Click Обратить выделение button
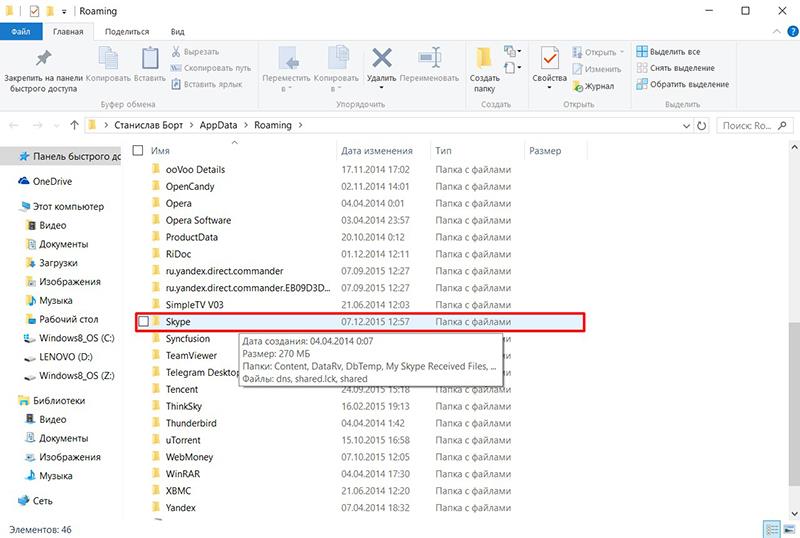 click(x=682, y=84)
